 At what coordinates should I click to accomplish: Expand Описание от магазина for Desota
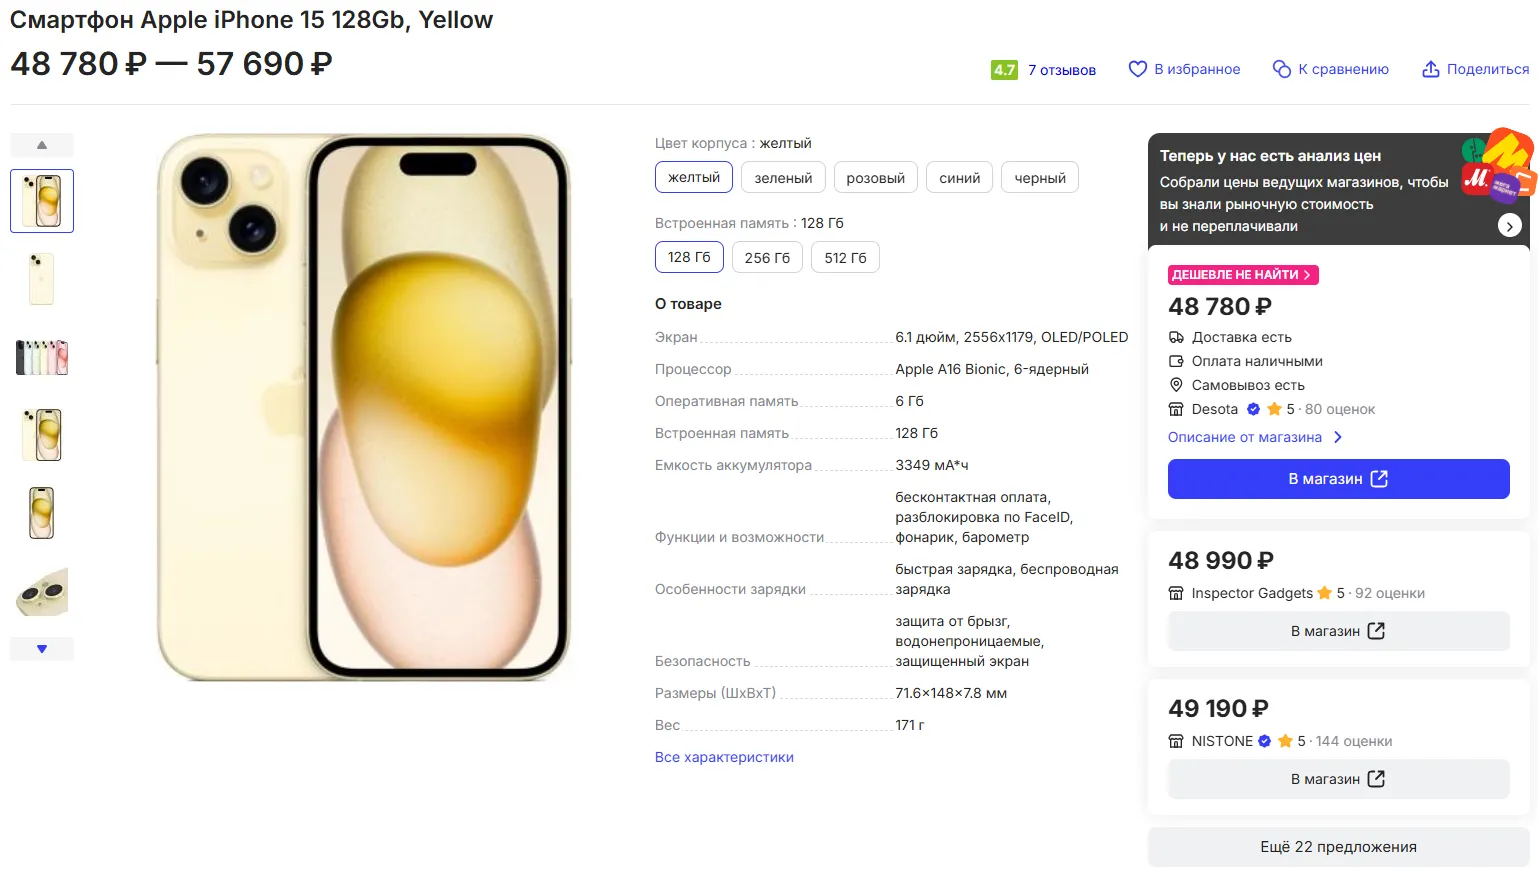(x=1254, y=437)
